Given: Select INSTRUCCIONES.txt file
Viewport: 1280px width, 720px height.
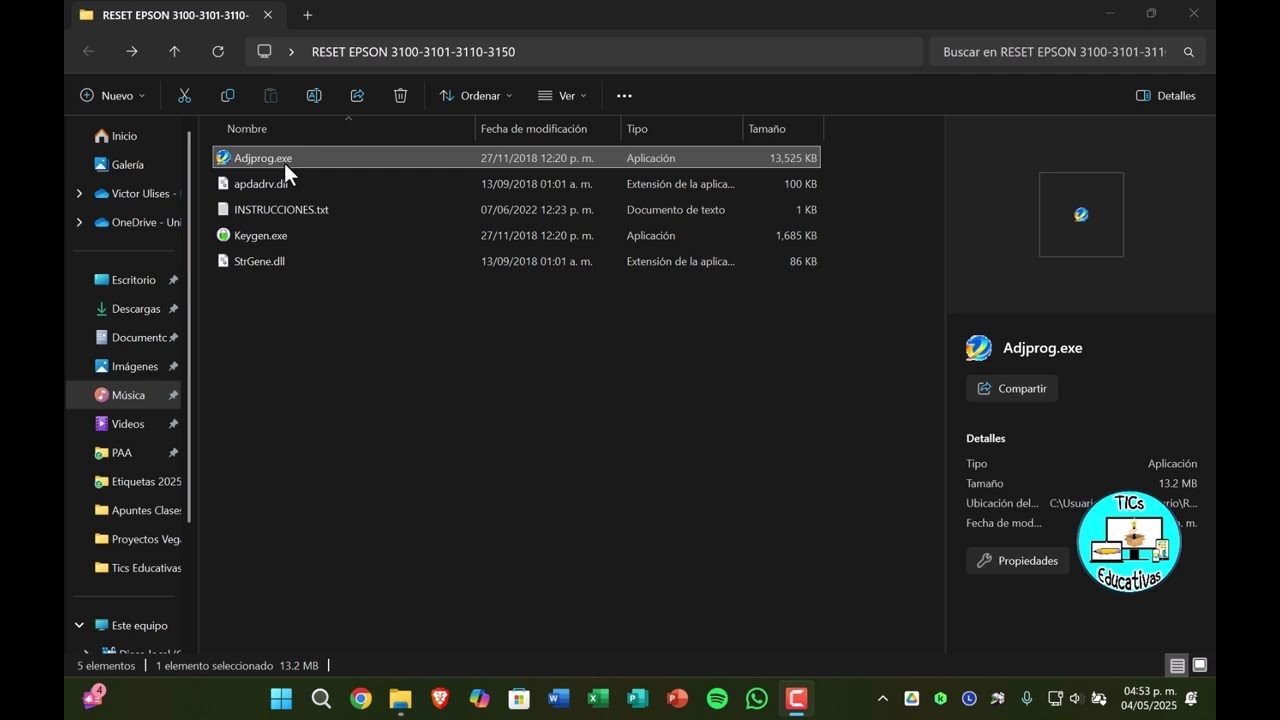Looking at the screenshot, I should coord(516,210).
